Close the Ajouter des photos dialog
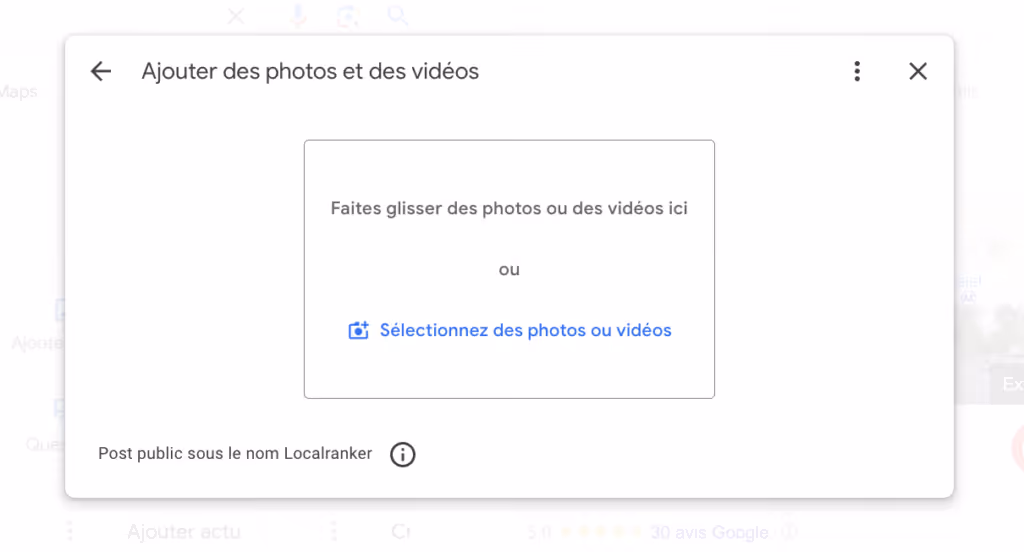Viewport: 1024px width, 552px height. (x=918, y=71)
